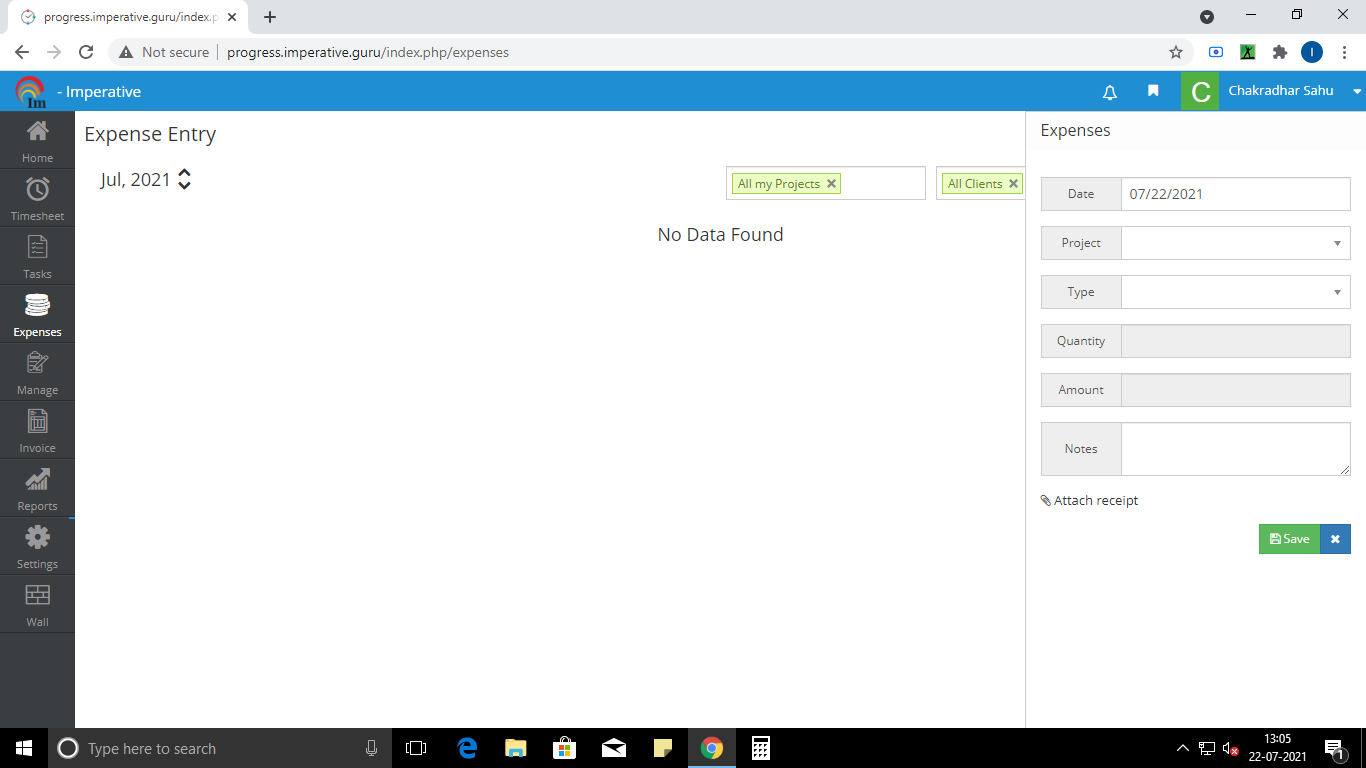Screen dimensions: 1366x768
Task: Click into the Notes text area
Action: click(x=1235, y=449)
